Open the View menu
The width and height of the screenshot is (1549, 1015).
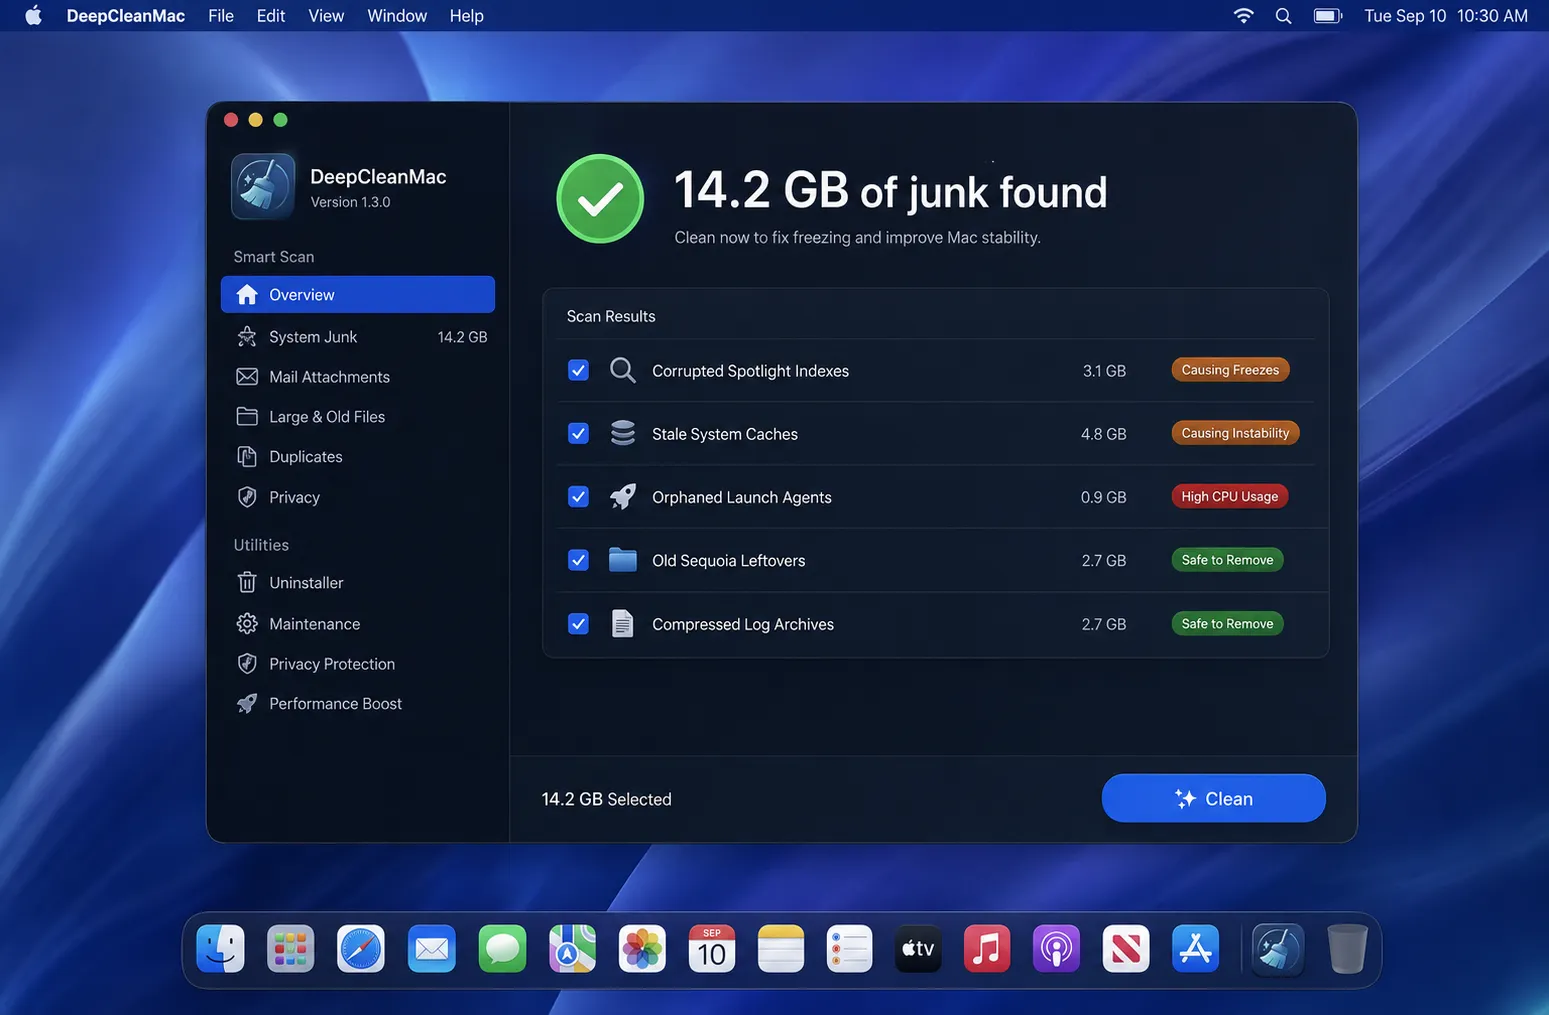pyautogui.click(x=326, y=16)
